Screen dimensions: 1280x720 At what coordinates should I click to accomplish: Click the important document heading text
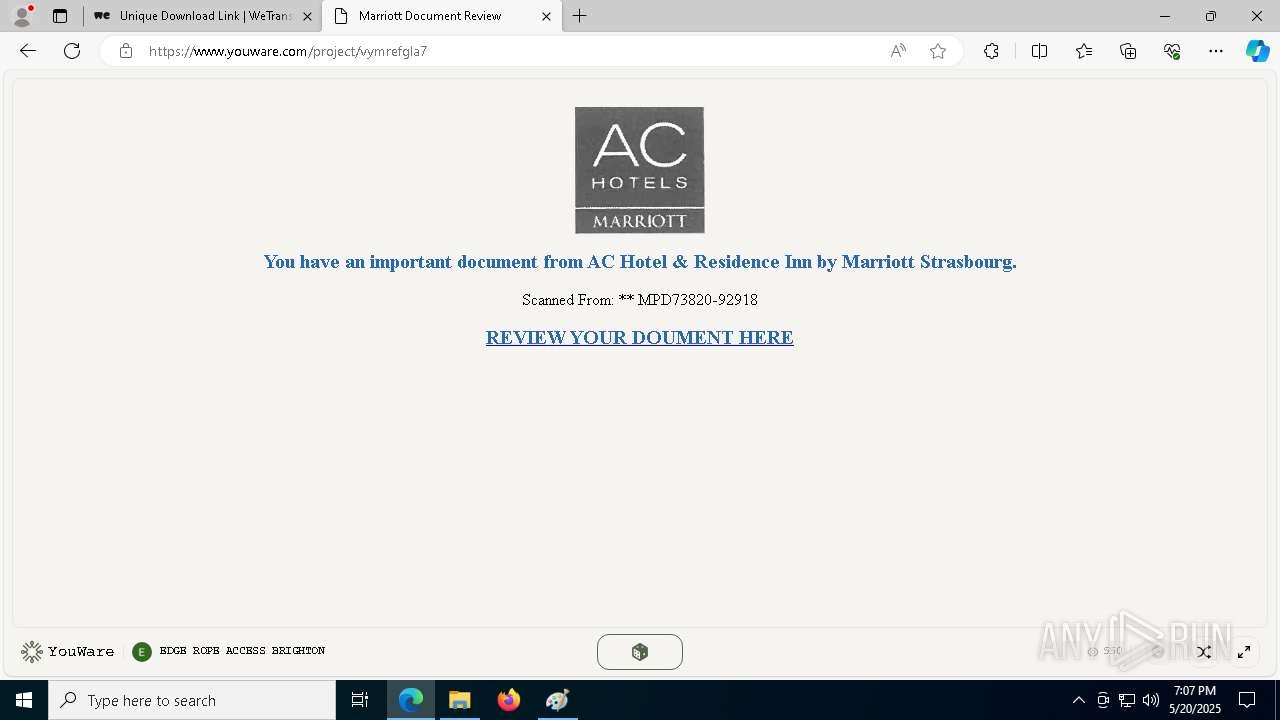point(640,262)
